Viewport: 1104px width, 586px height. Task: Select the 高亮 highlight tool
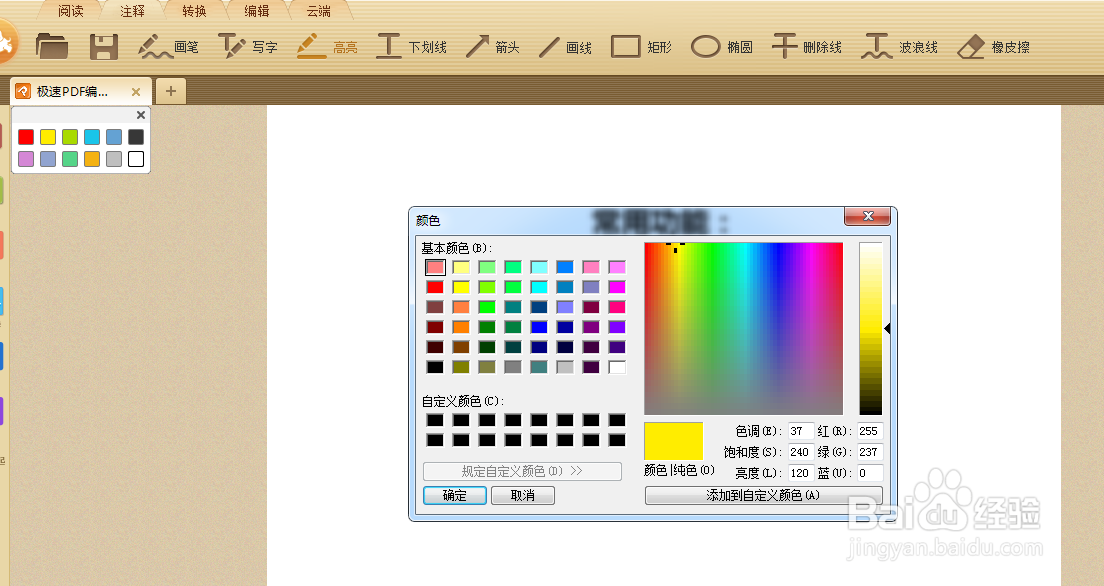327,47
